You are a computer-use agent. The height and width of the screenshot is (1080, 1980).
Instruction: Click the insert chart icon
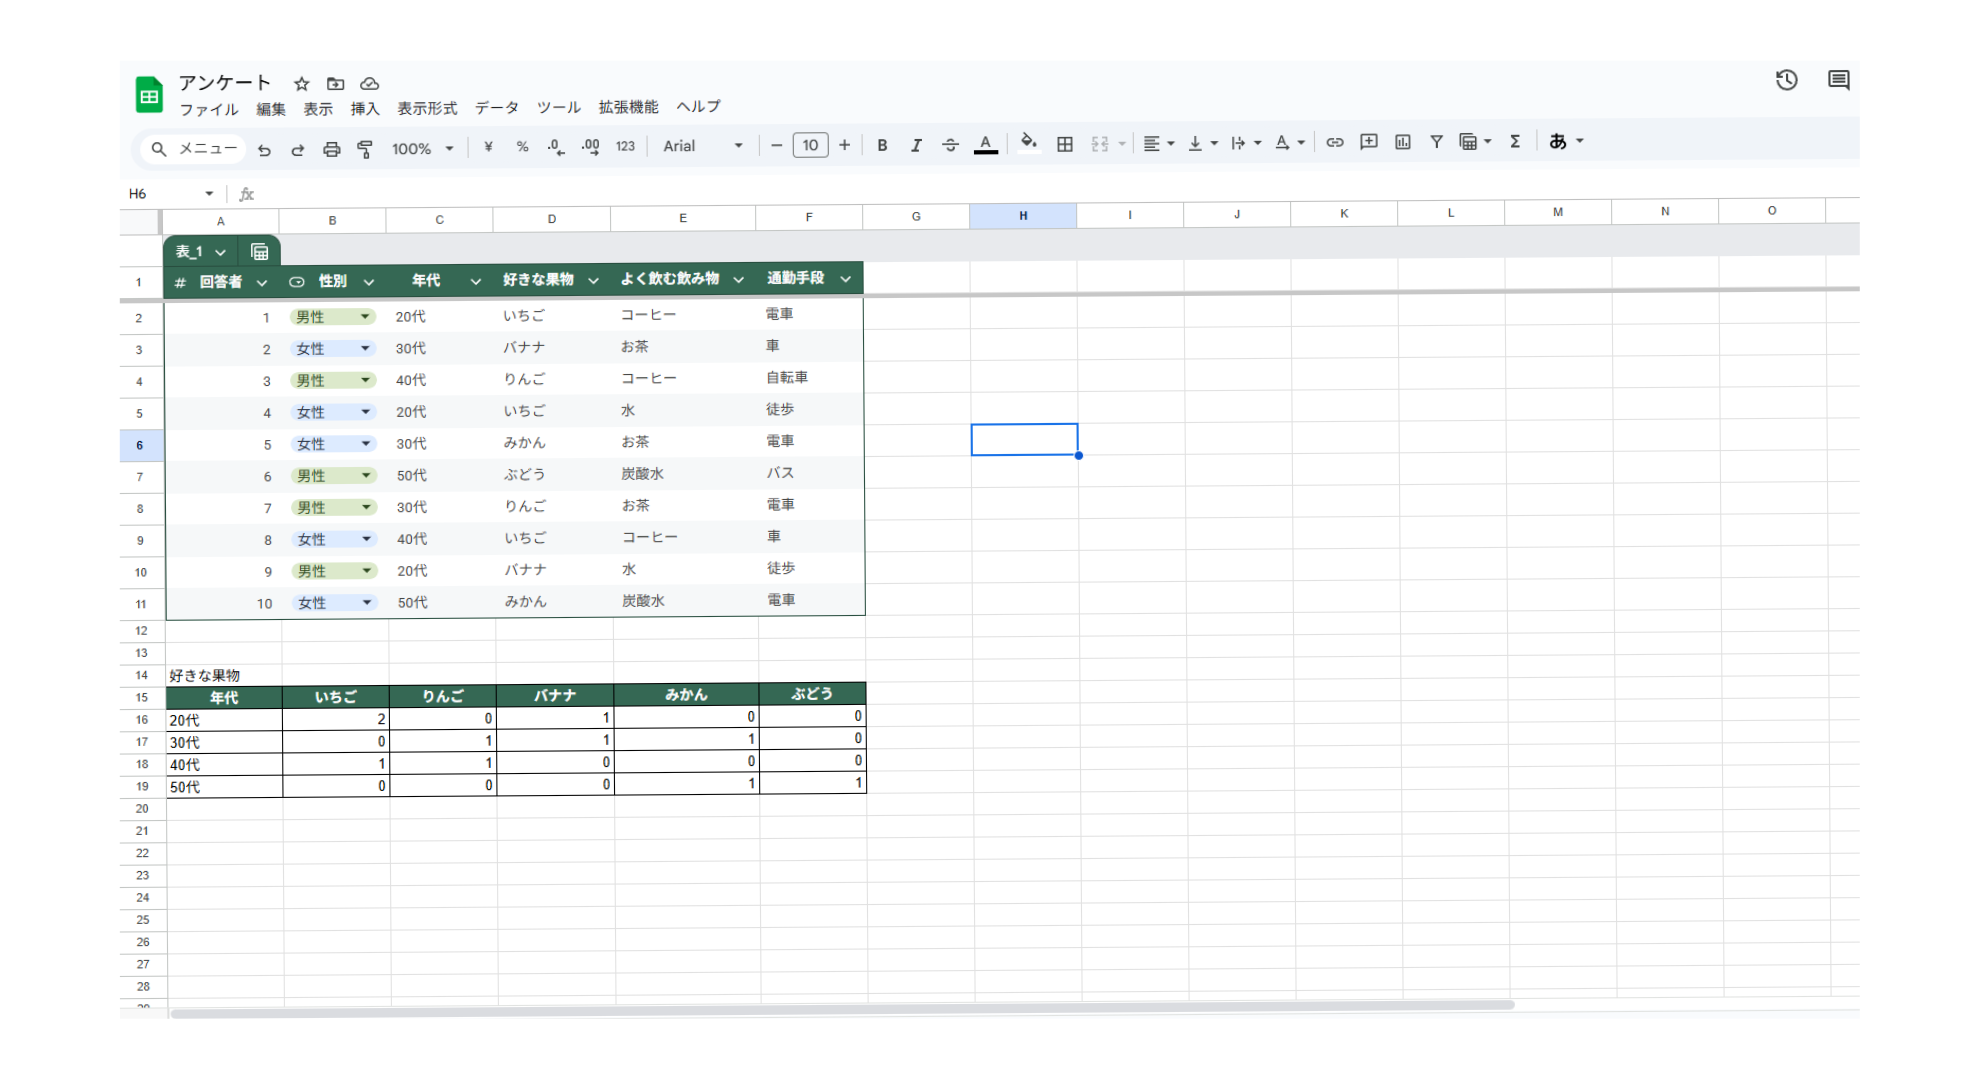tap(1403, 142)
